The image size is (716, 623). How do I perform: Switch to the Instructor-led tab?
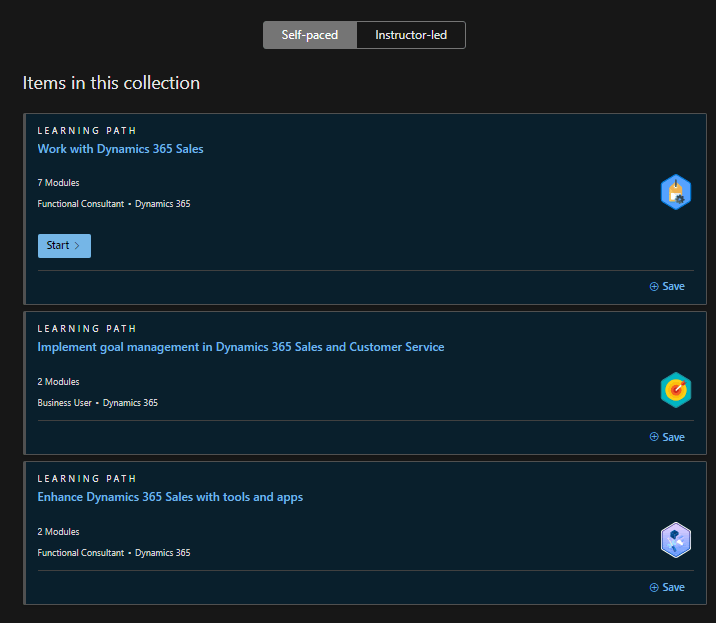pos(411,35)
